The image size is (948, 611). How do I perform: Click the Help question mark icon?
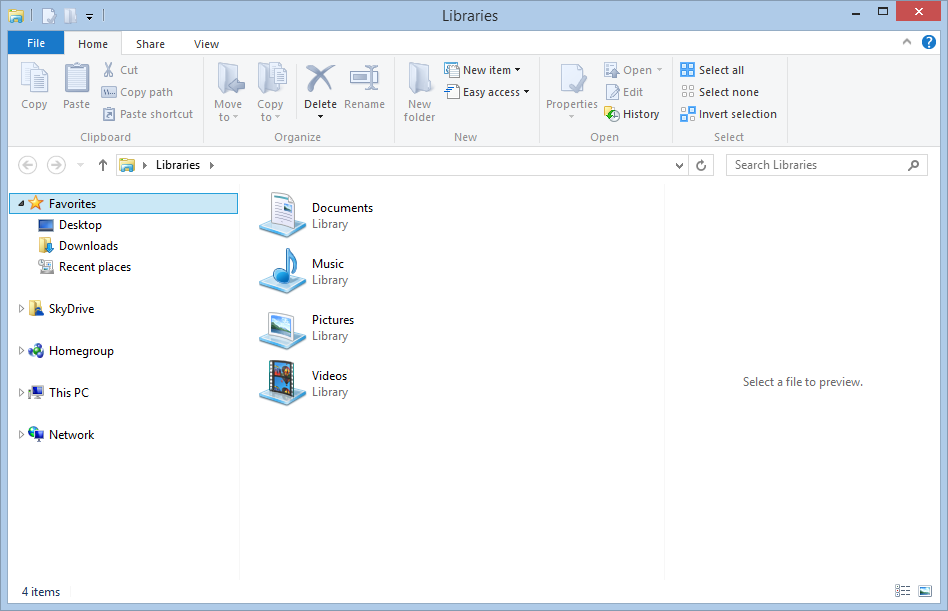928,43
